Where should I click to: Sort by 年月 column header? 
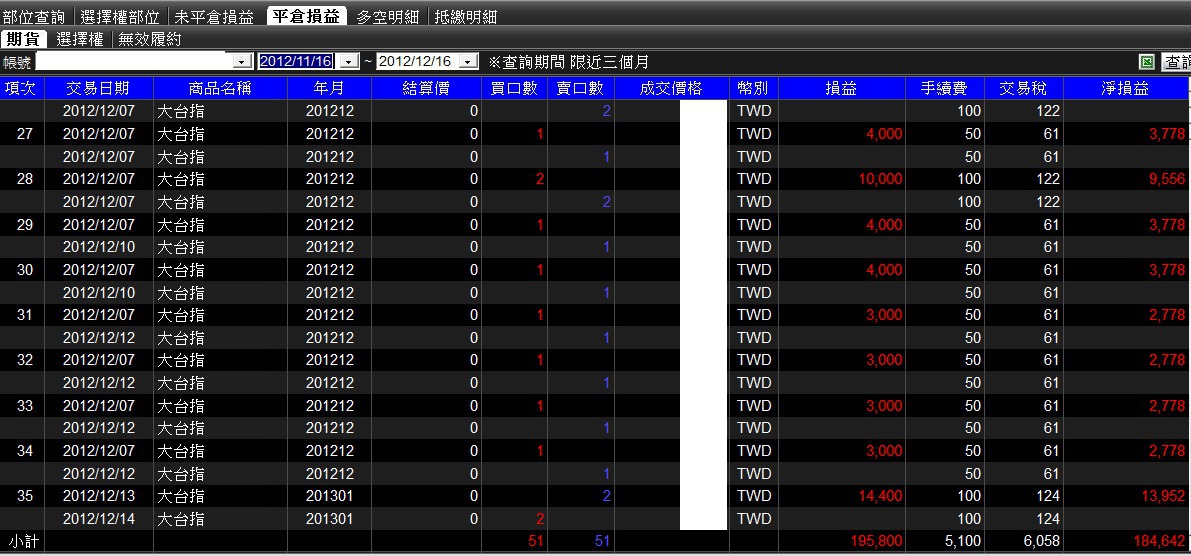tap(330, 88)
